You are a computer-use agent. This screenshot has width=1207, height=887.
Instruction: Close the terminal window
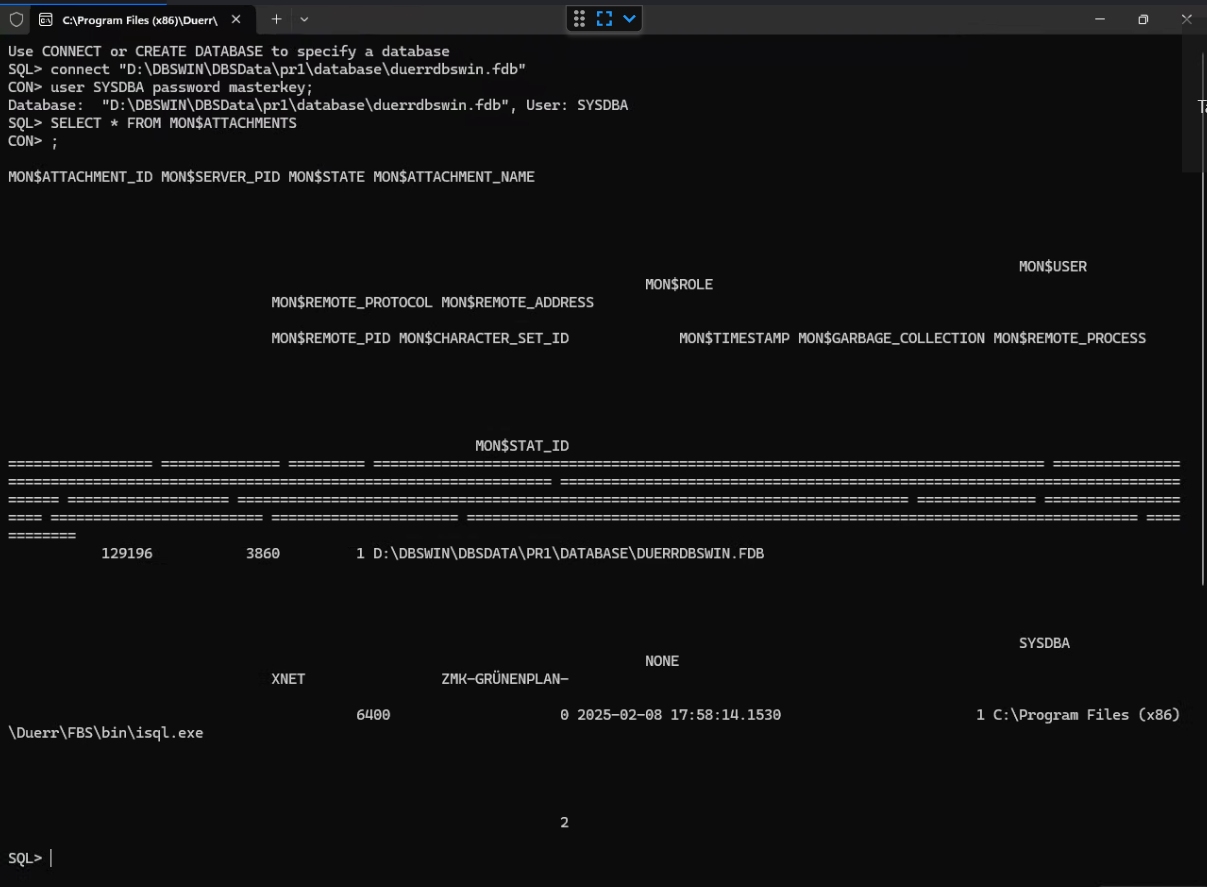1187,19
